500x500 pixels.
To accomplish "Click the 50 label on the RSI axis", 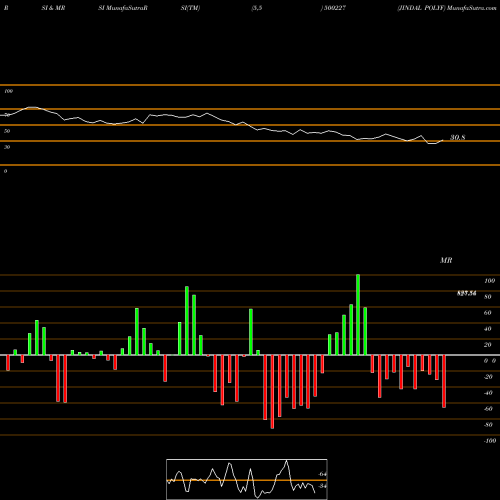I will (7, 131).
